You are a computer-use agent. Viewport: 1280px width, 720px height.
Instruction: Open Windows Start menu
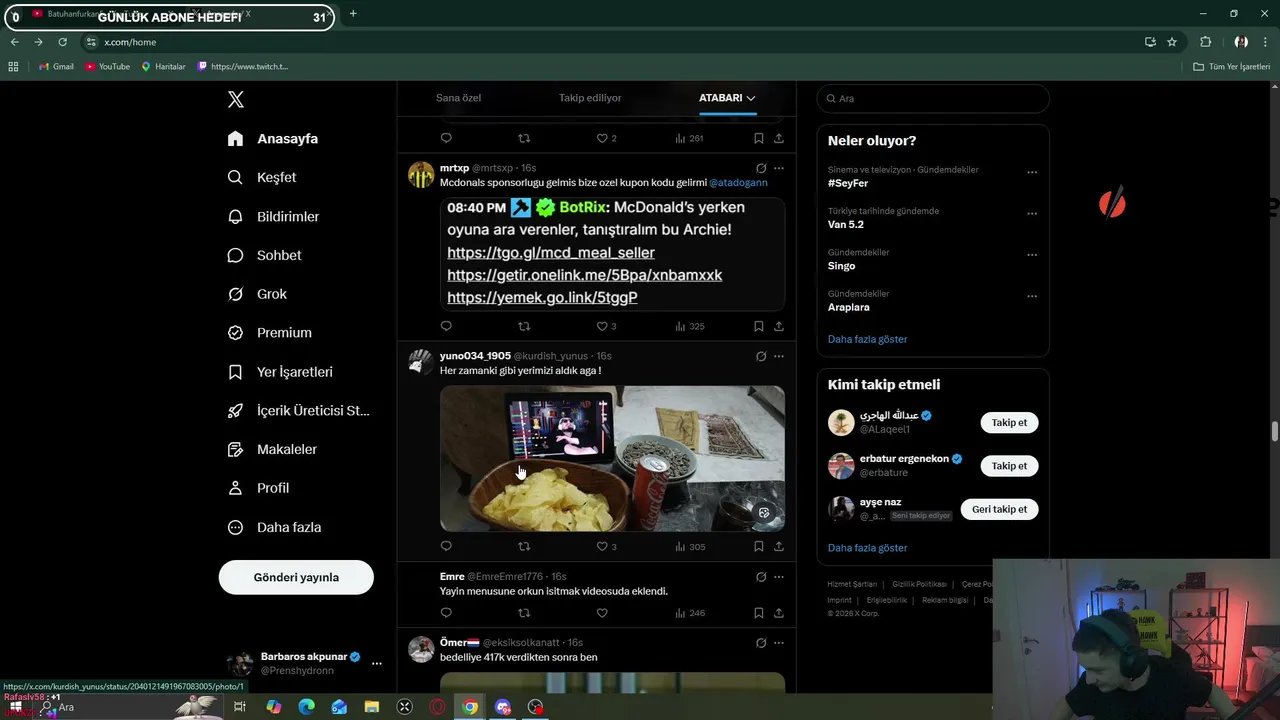pos(15,707)
